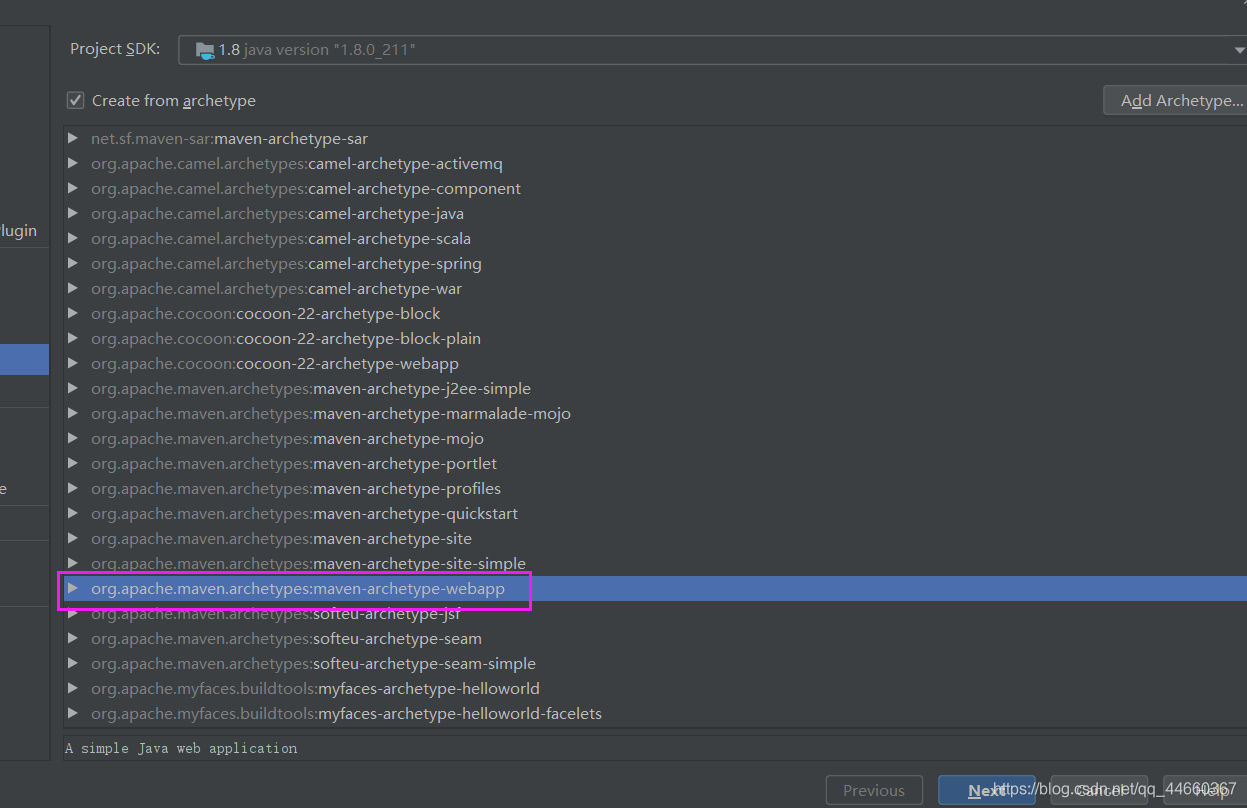The image size is (1247, 808).
Task: Expand the selected maven-archetype-webapp row arrow
Action: pyautogui.click(x=72, y=588)
